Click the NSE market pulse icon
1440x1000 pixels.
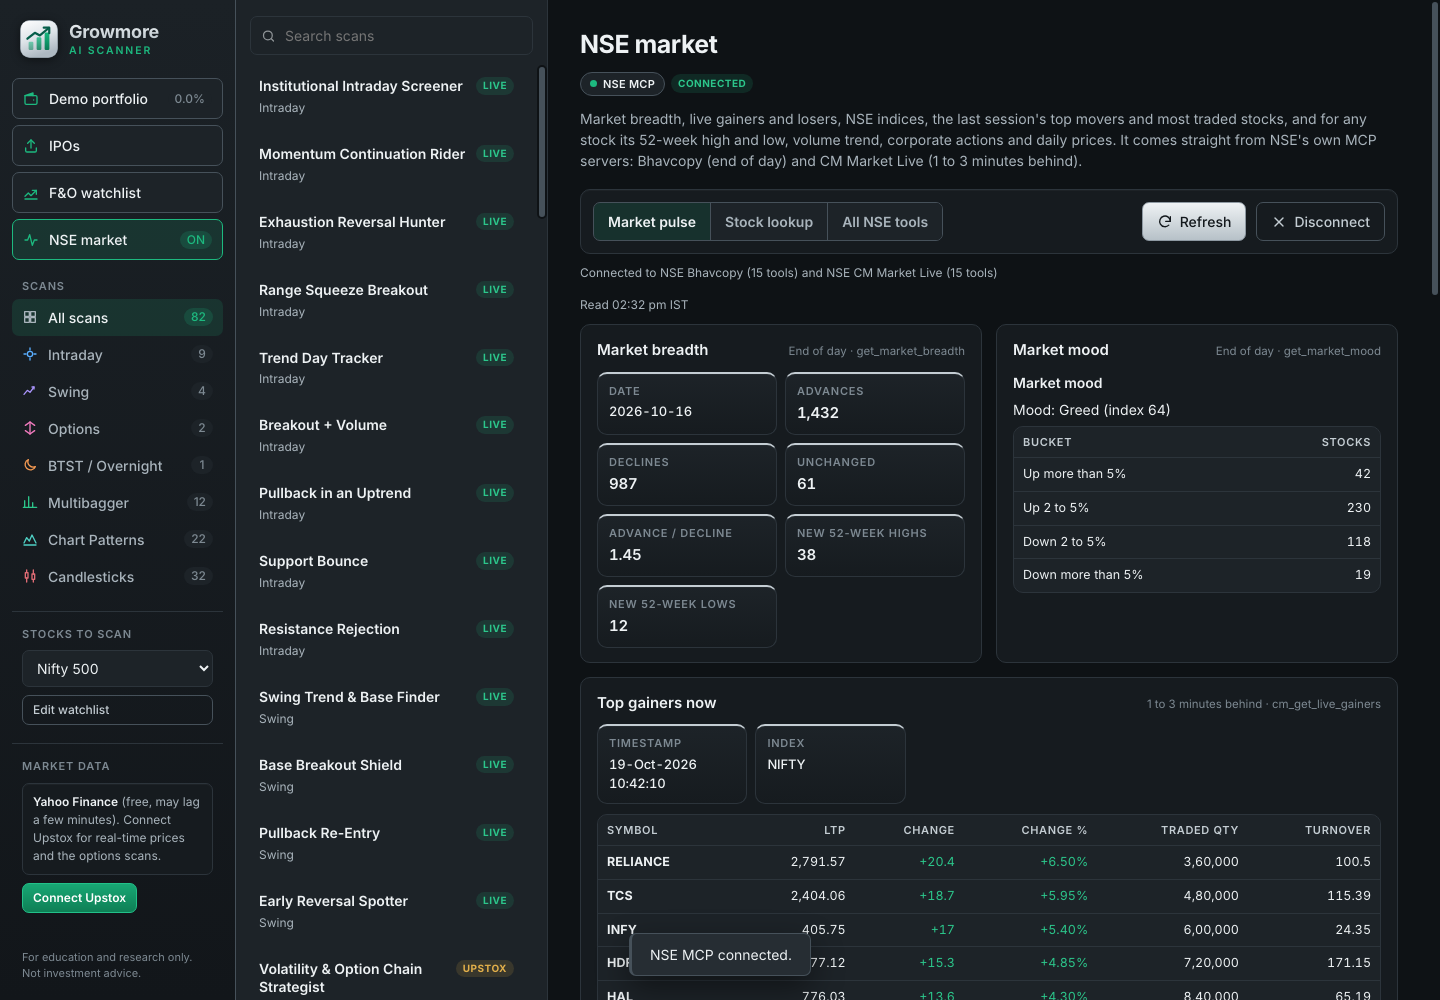point(31,240)
